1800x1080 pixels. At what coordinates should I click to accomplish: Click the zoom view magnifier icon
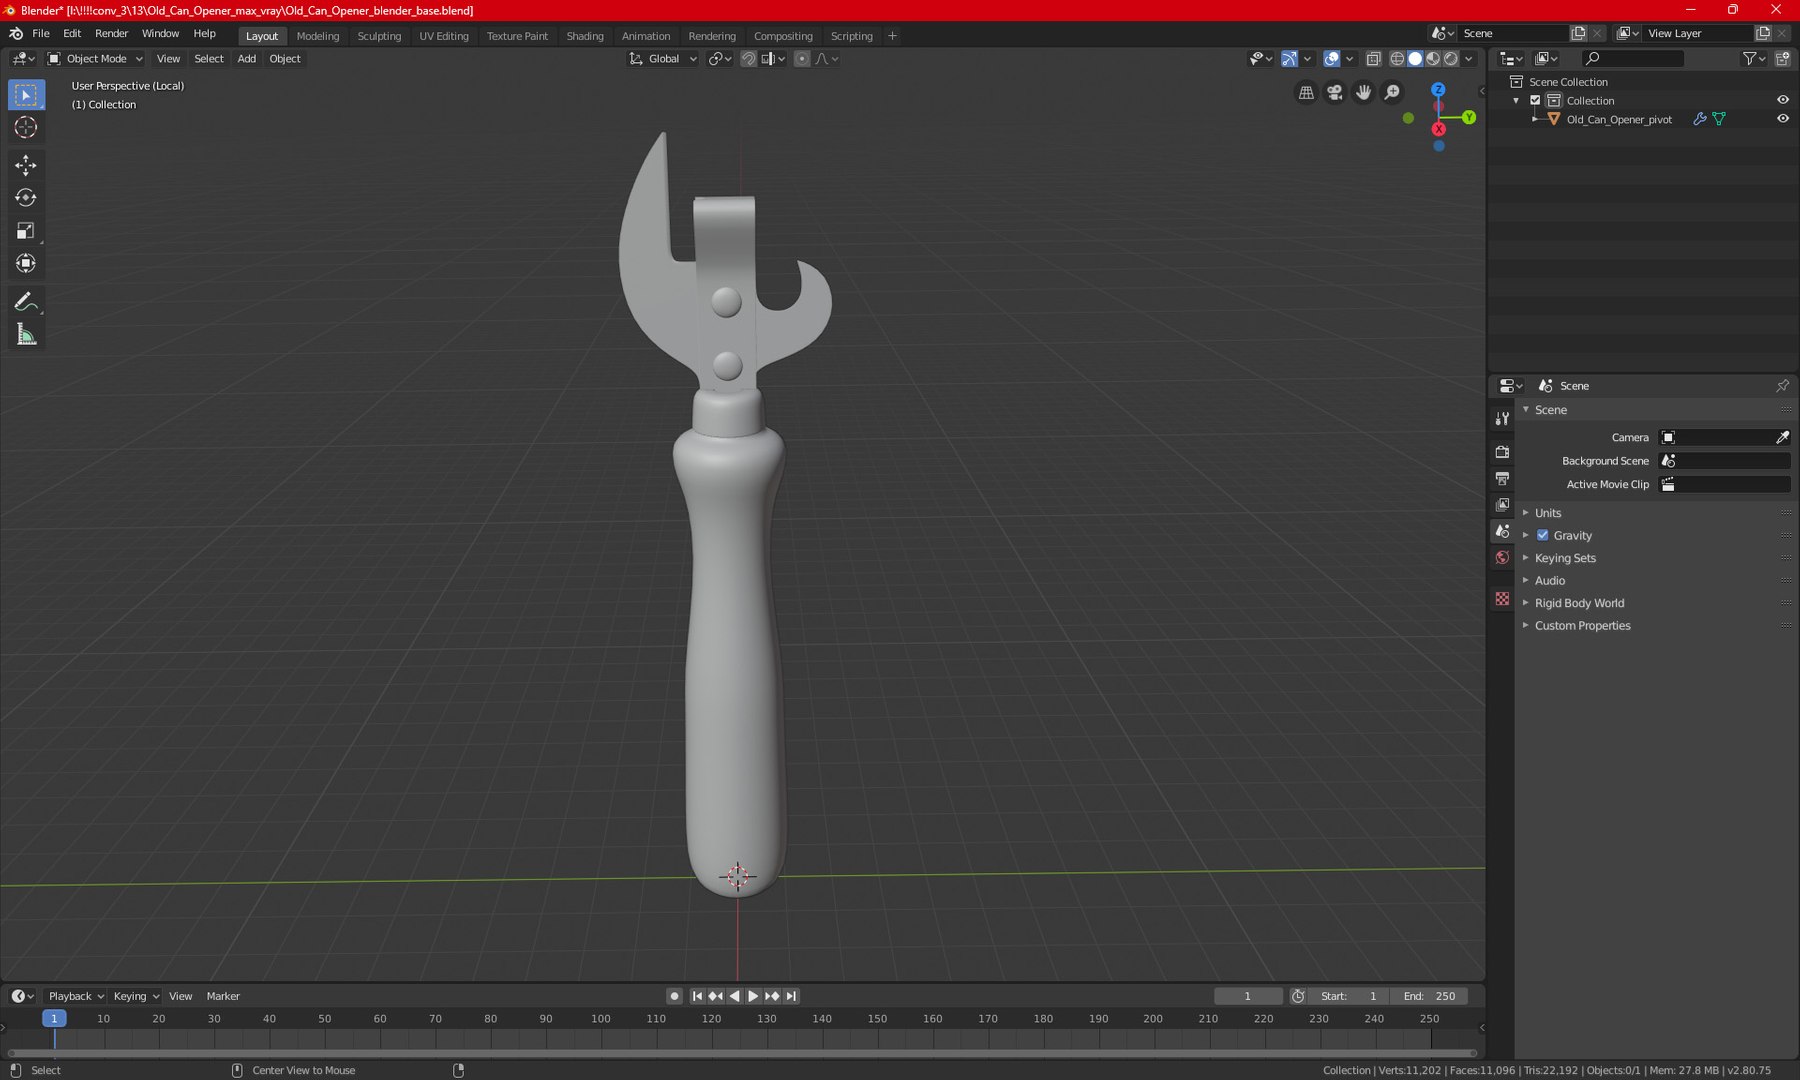(x=1393, y=93)
